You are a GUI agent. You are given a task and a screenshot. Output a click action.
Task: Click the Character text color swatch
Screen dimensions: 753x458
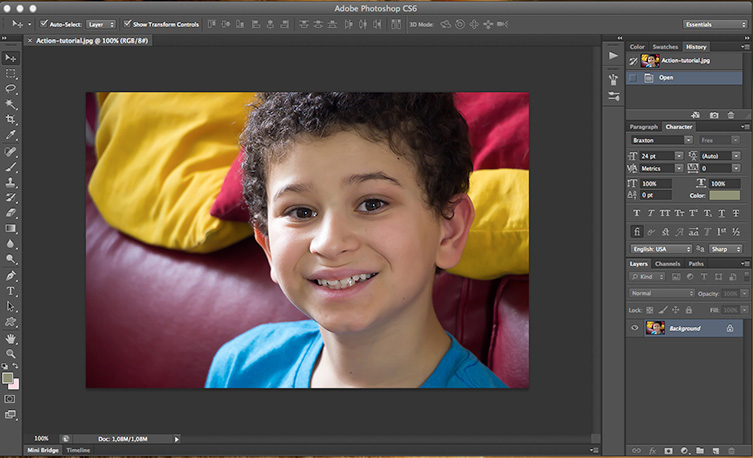725,195
